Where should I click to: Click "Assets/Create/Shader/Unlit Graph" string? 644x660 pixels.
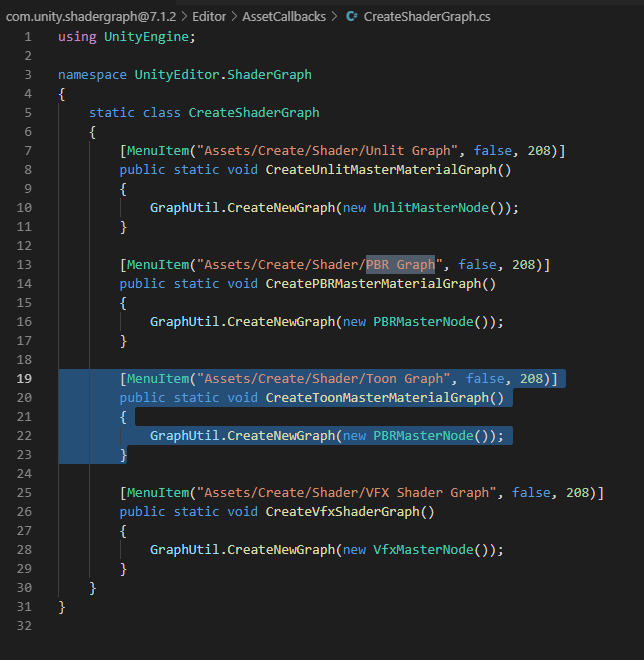(327, 151)
